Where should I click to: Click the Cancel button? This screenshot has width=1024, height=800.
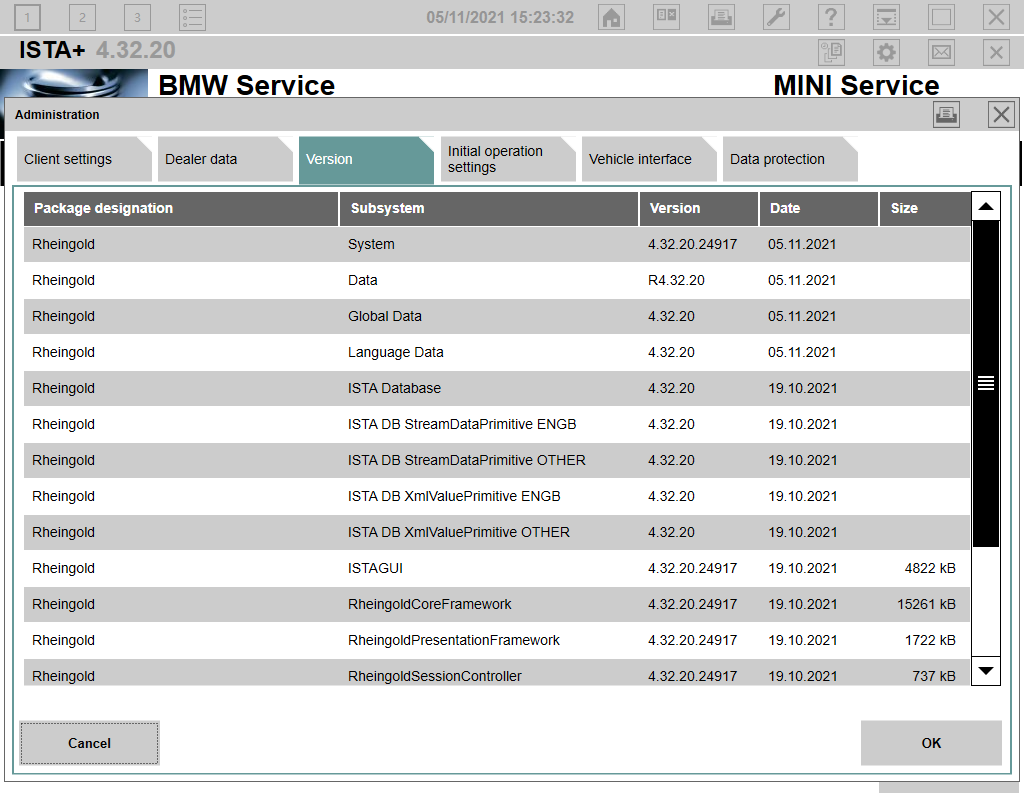(x=89, y=743)
